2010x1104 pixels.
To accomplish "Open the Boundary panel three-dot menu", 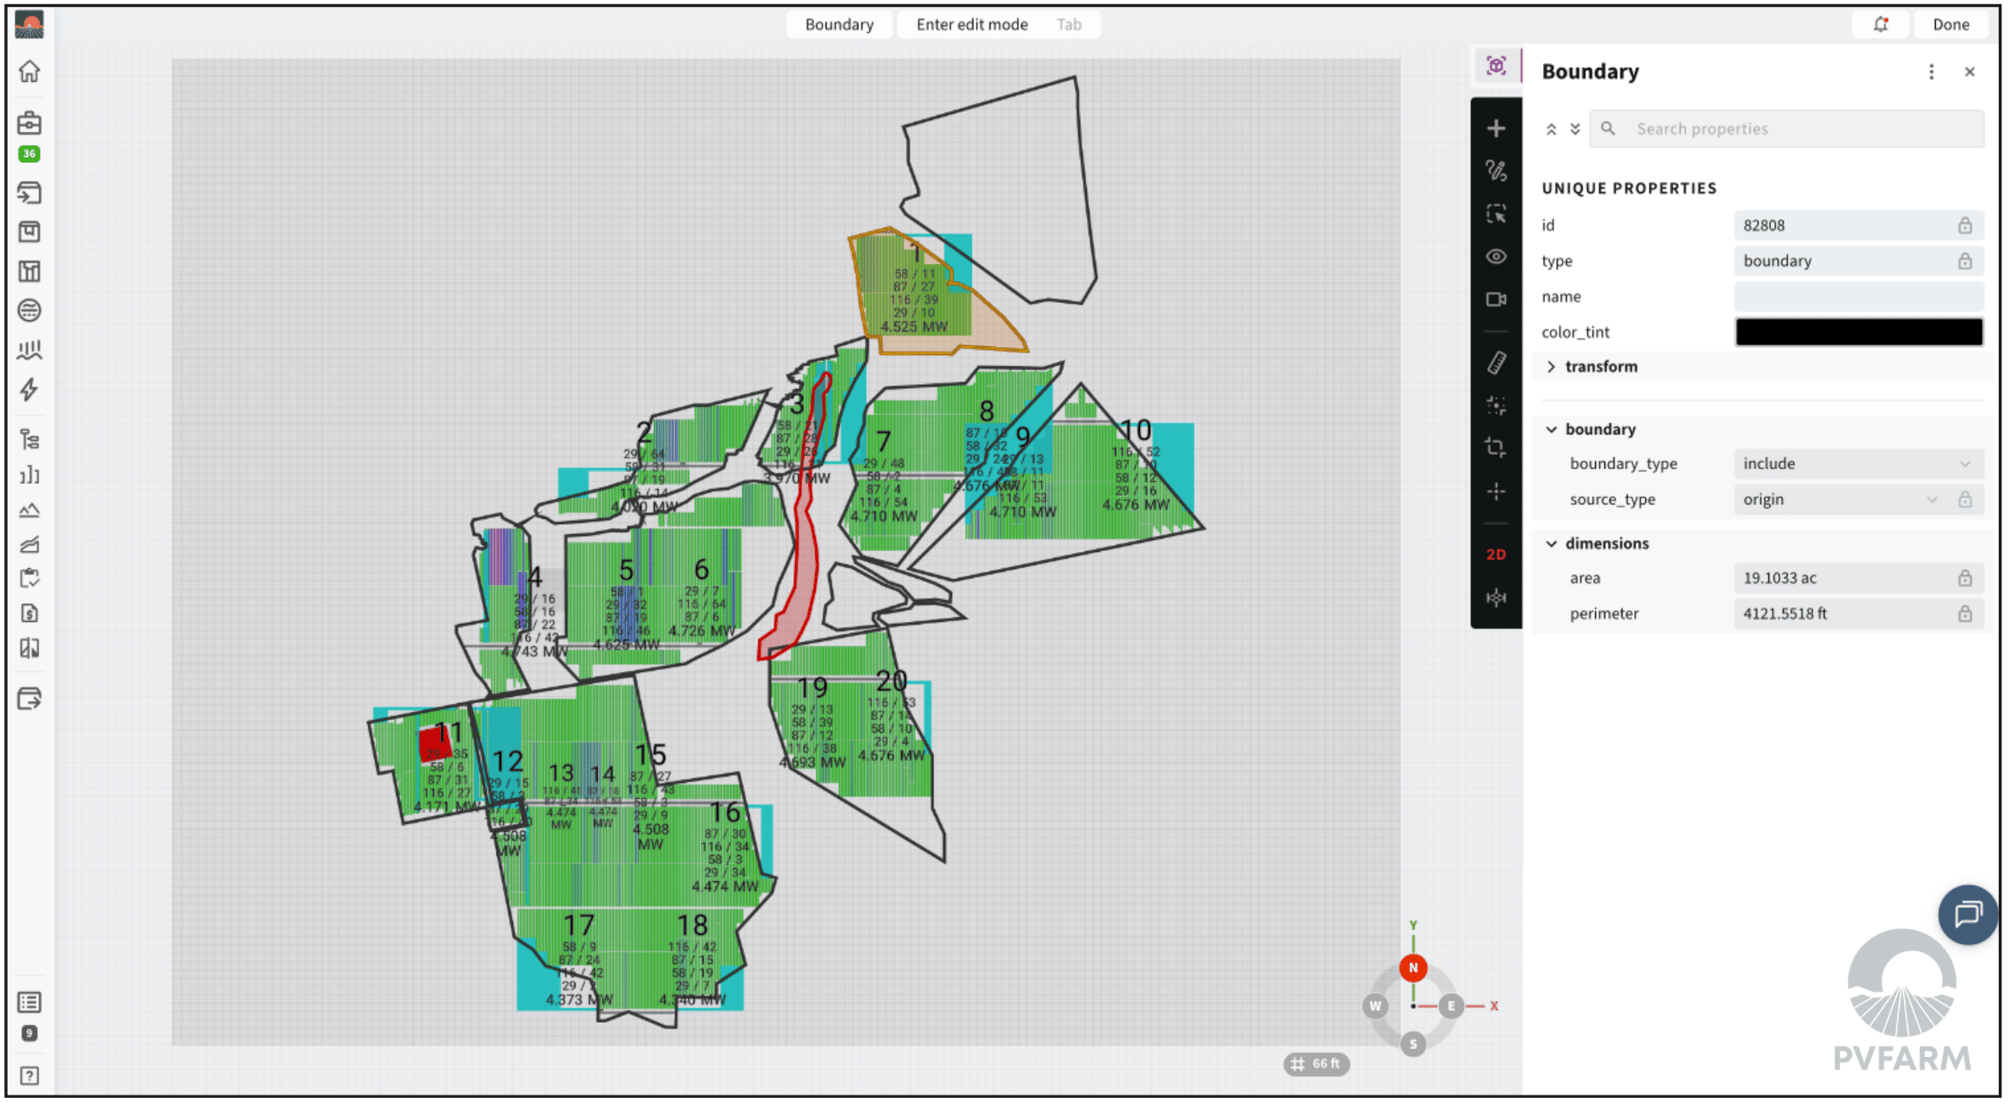I will (x=1931, y=72).
